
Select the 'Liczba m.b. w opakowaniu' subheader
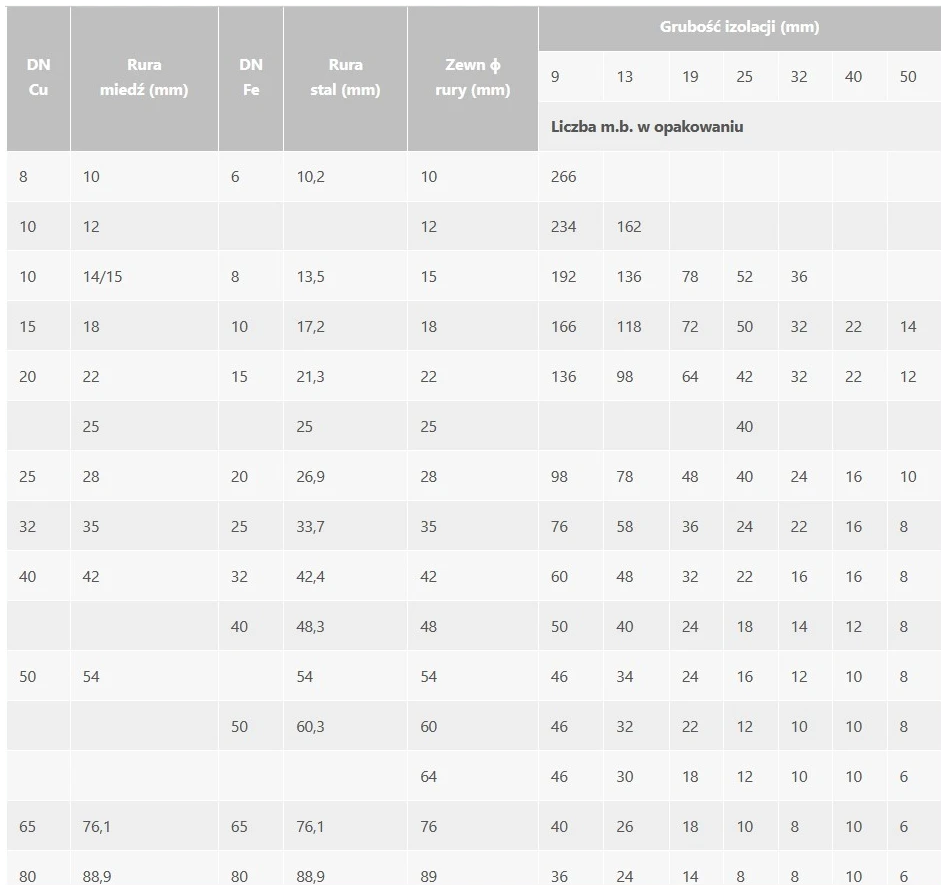(647, 127)
